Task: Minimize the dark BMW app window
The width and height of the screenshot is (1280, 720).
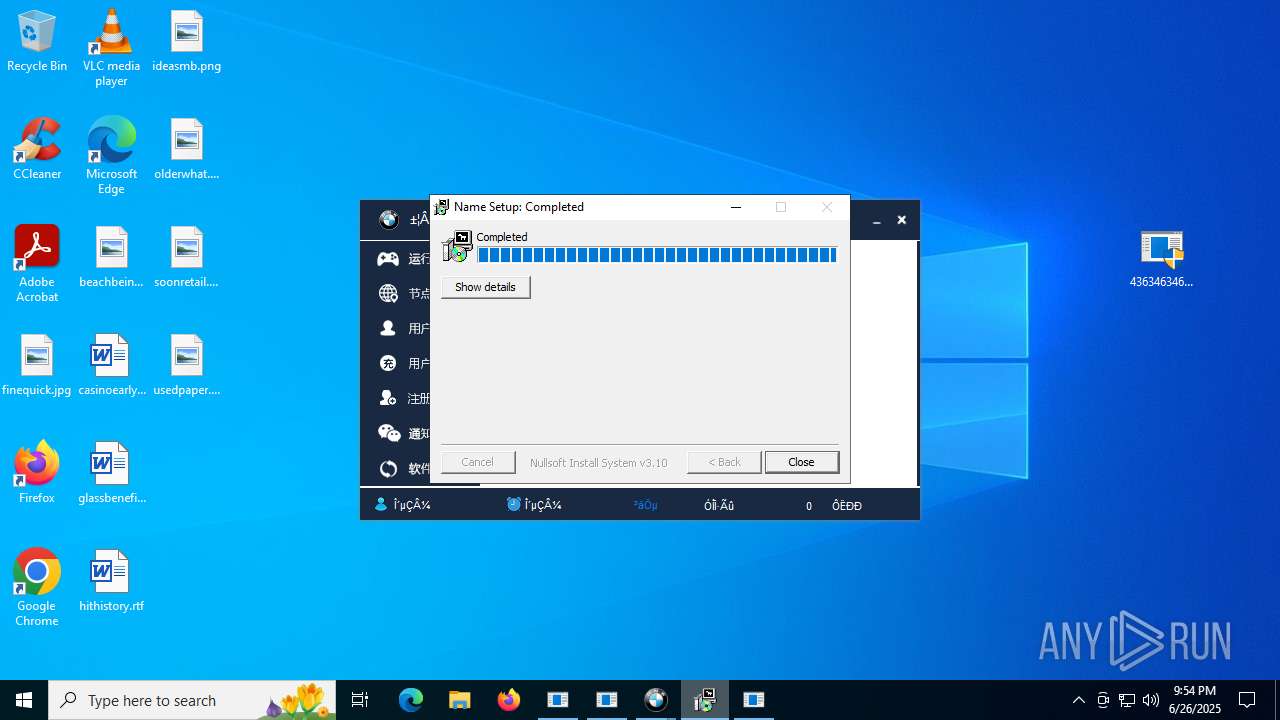Action: coord(876,220)
